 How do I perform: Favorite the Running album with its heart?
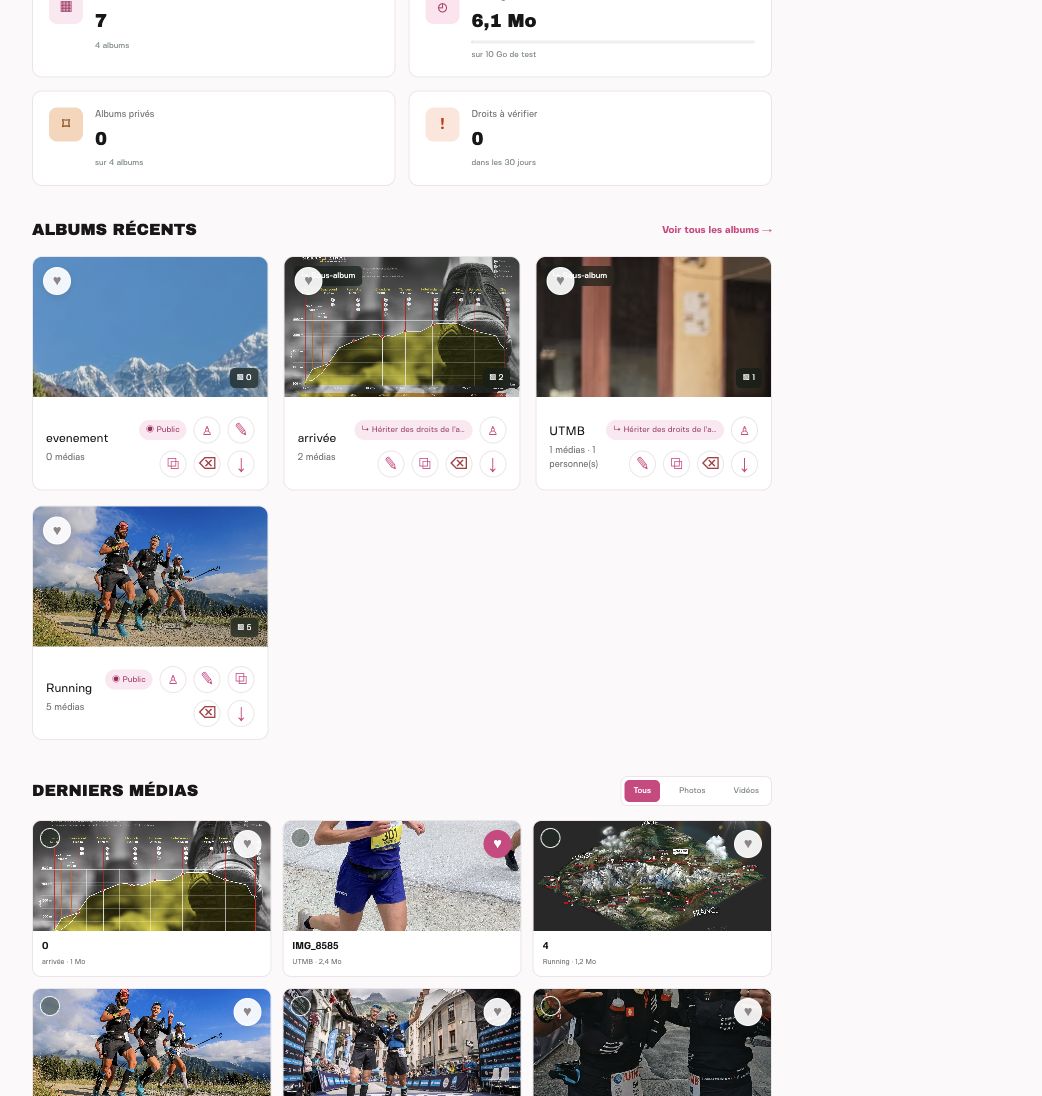[x=57, y=531]
